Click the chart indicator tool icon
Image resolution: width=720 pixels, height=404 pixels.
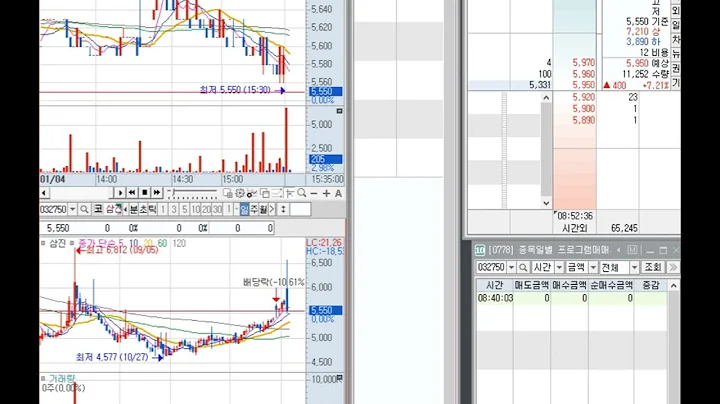click(252, 193)
